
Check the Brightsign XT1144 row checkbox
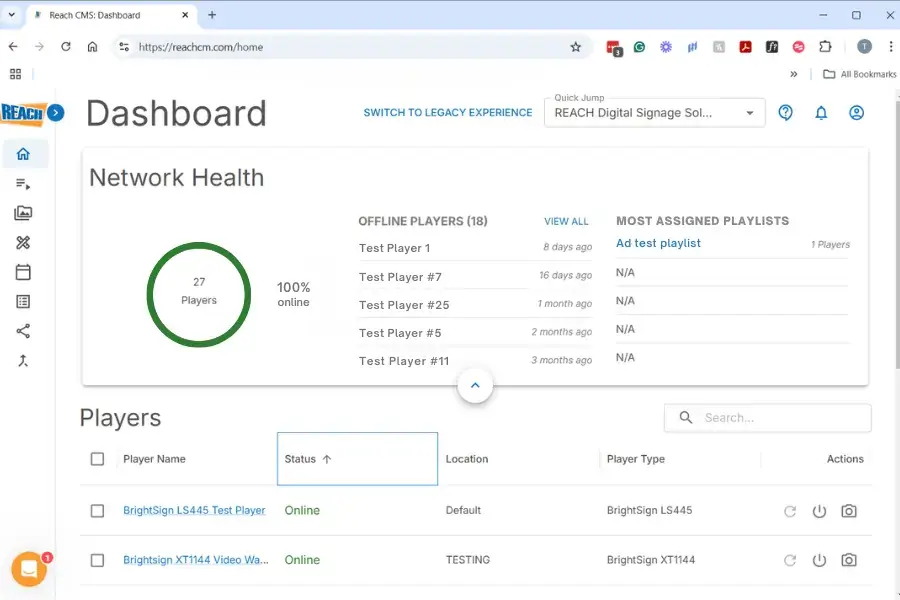pos(97,560)
